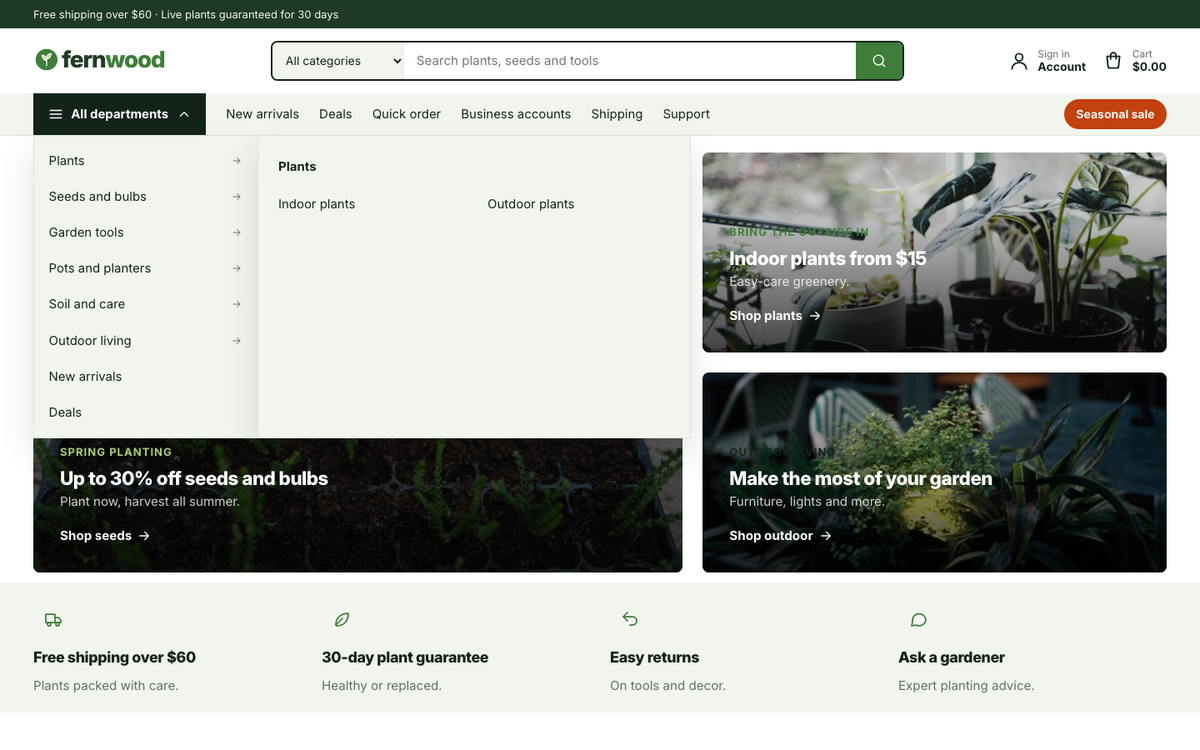
Task: Click the hamburger icon beside All departments
Action: (56, 114)
